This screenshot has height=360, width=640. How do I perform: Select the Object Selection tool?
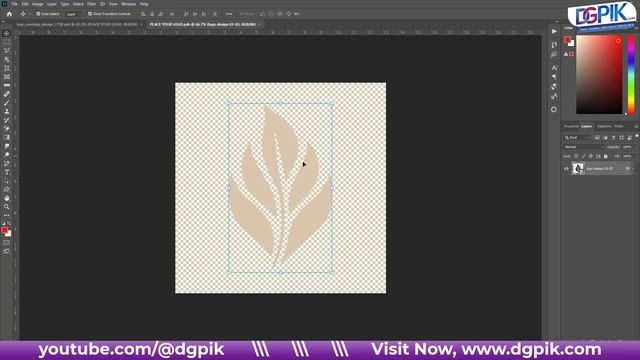point(7,60)
